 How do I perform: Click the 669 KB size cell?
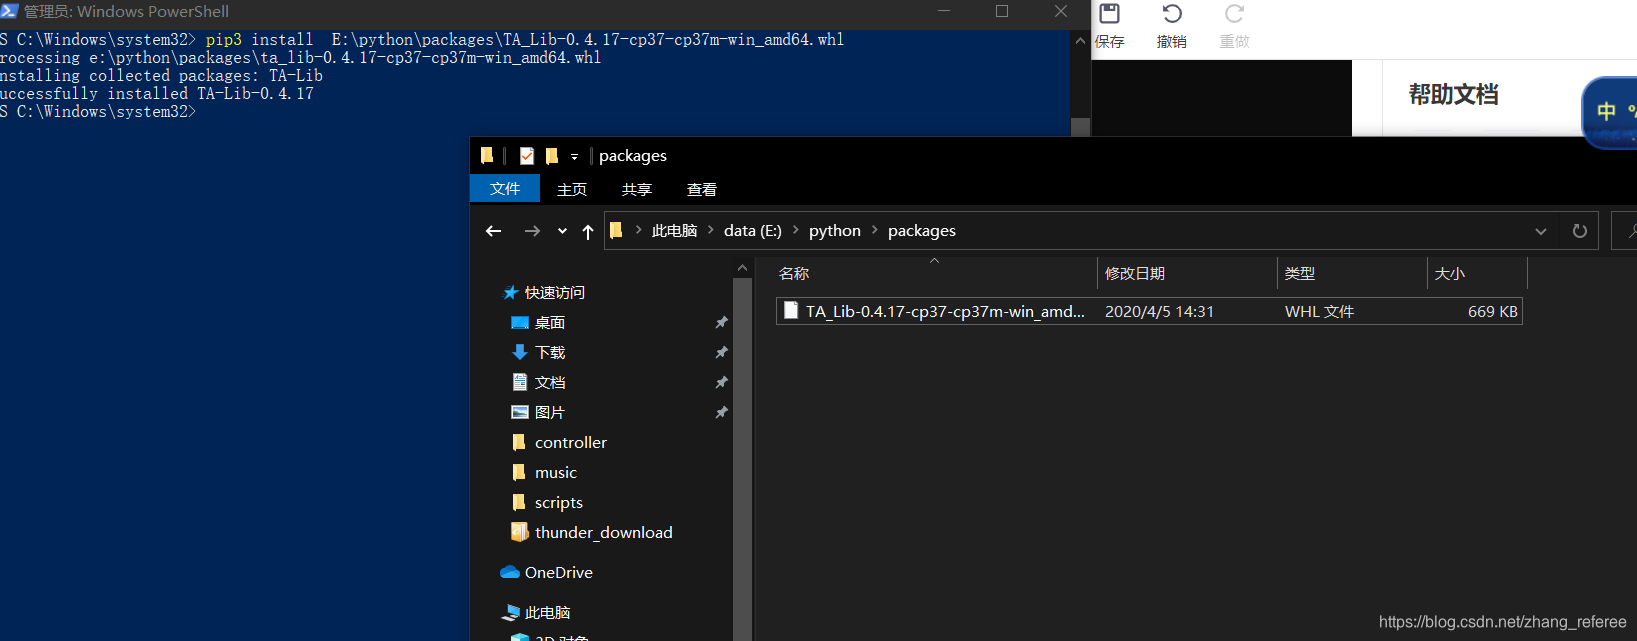tap(1493, 312)
